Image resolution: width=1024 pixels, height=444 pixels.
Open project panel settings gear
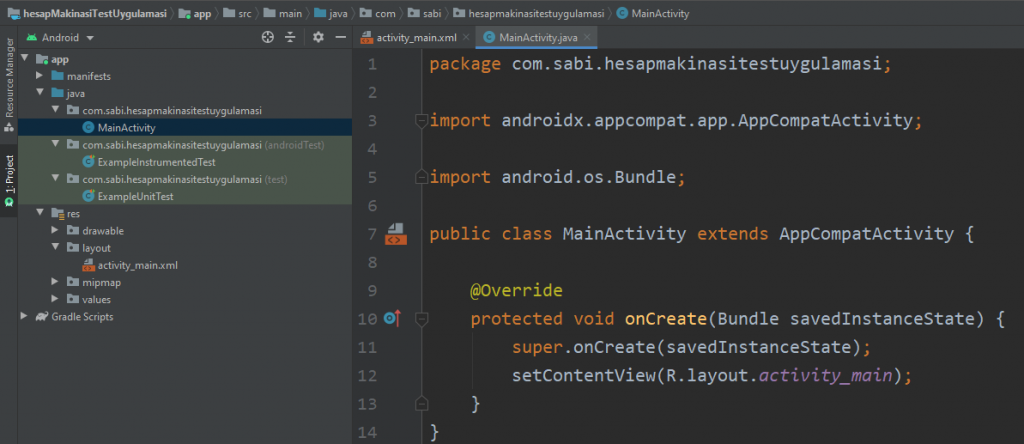pyautogui.click(x=318, y=37)
